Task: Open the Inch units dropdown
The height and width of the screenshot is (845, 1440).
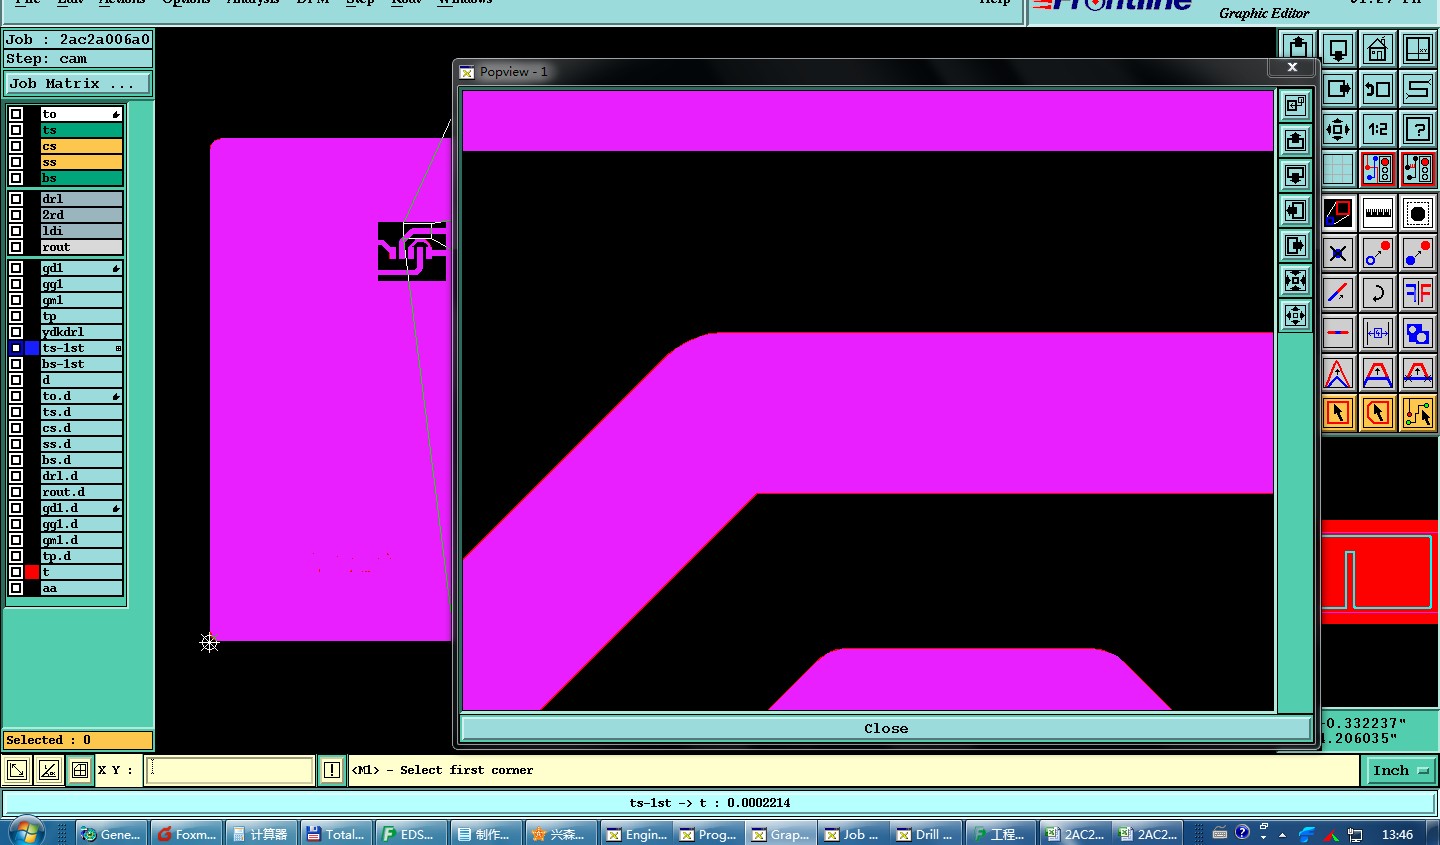Action: coord(1400,770)
